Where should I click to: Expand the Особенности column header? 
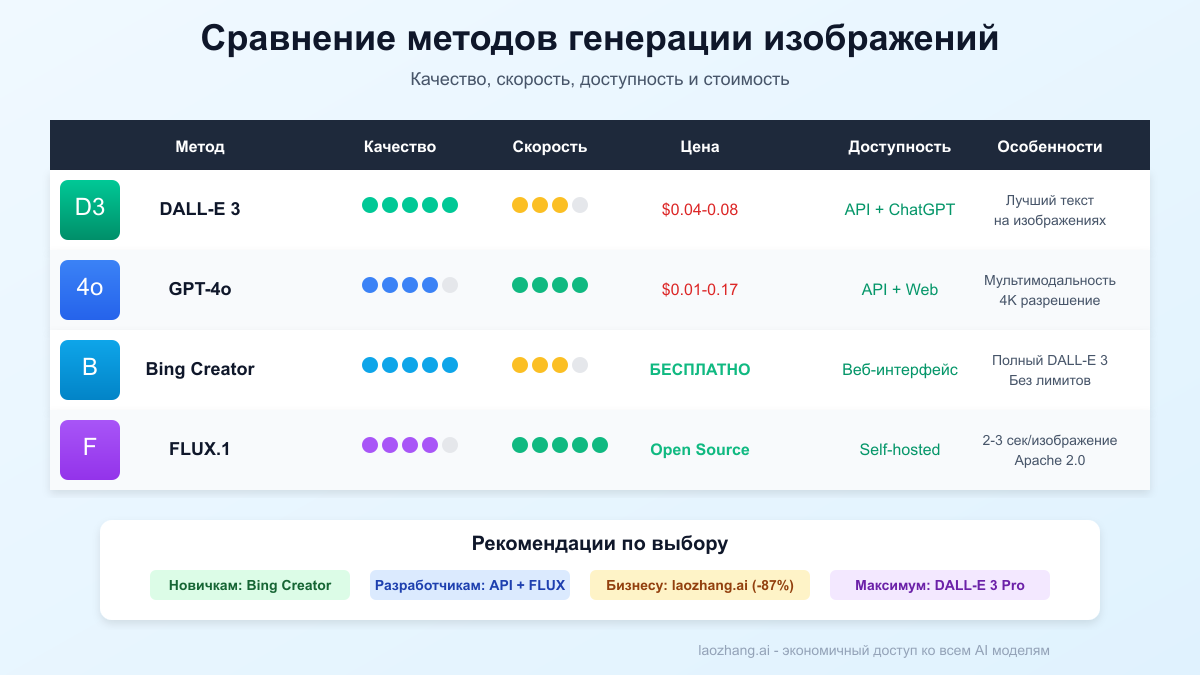coord(1049,146)
